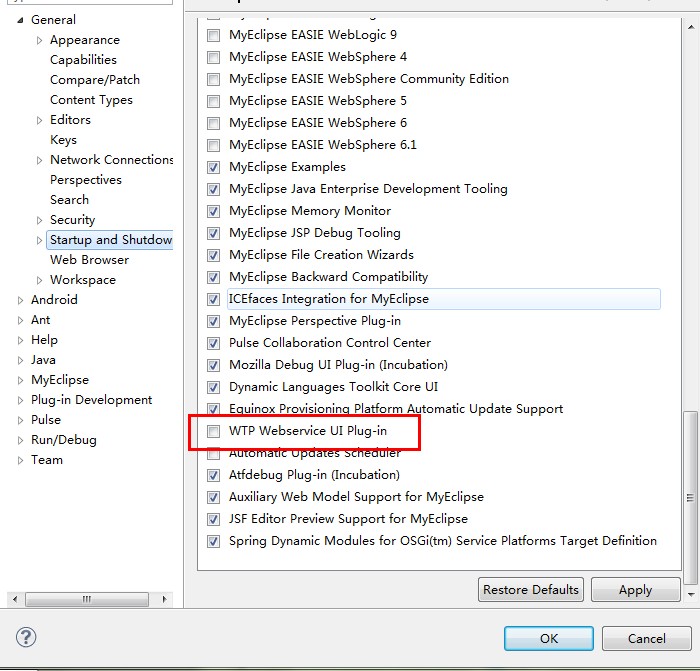The image size is (700, 671).
Task: Collapse the General tree node
Action: click(x=20, y=20)
